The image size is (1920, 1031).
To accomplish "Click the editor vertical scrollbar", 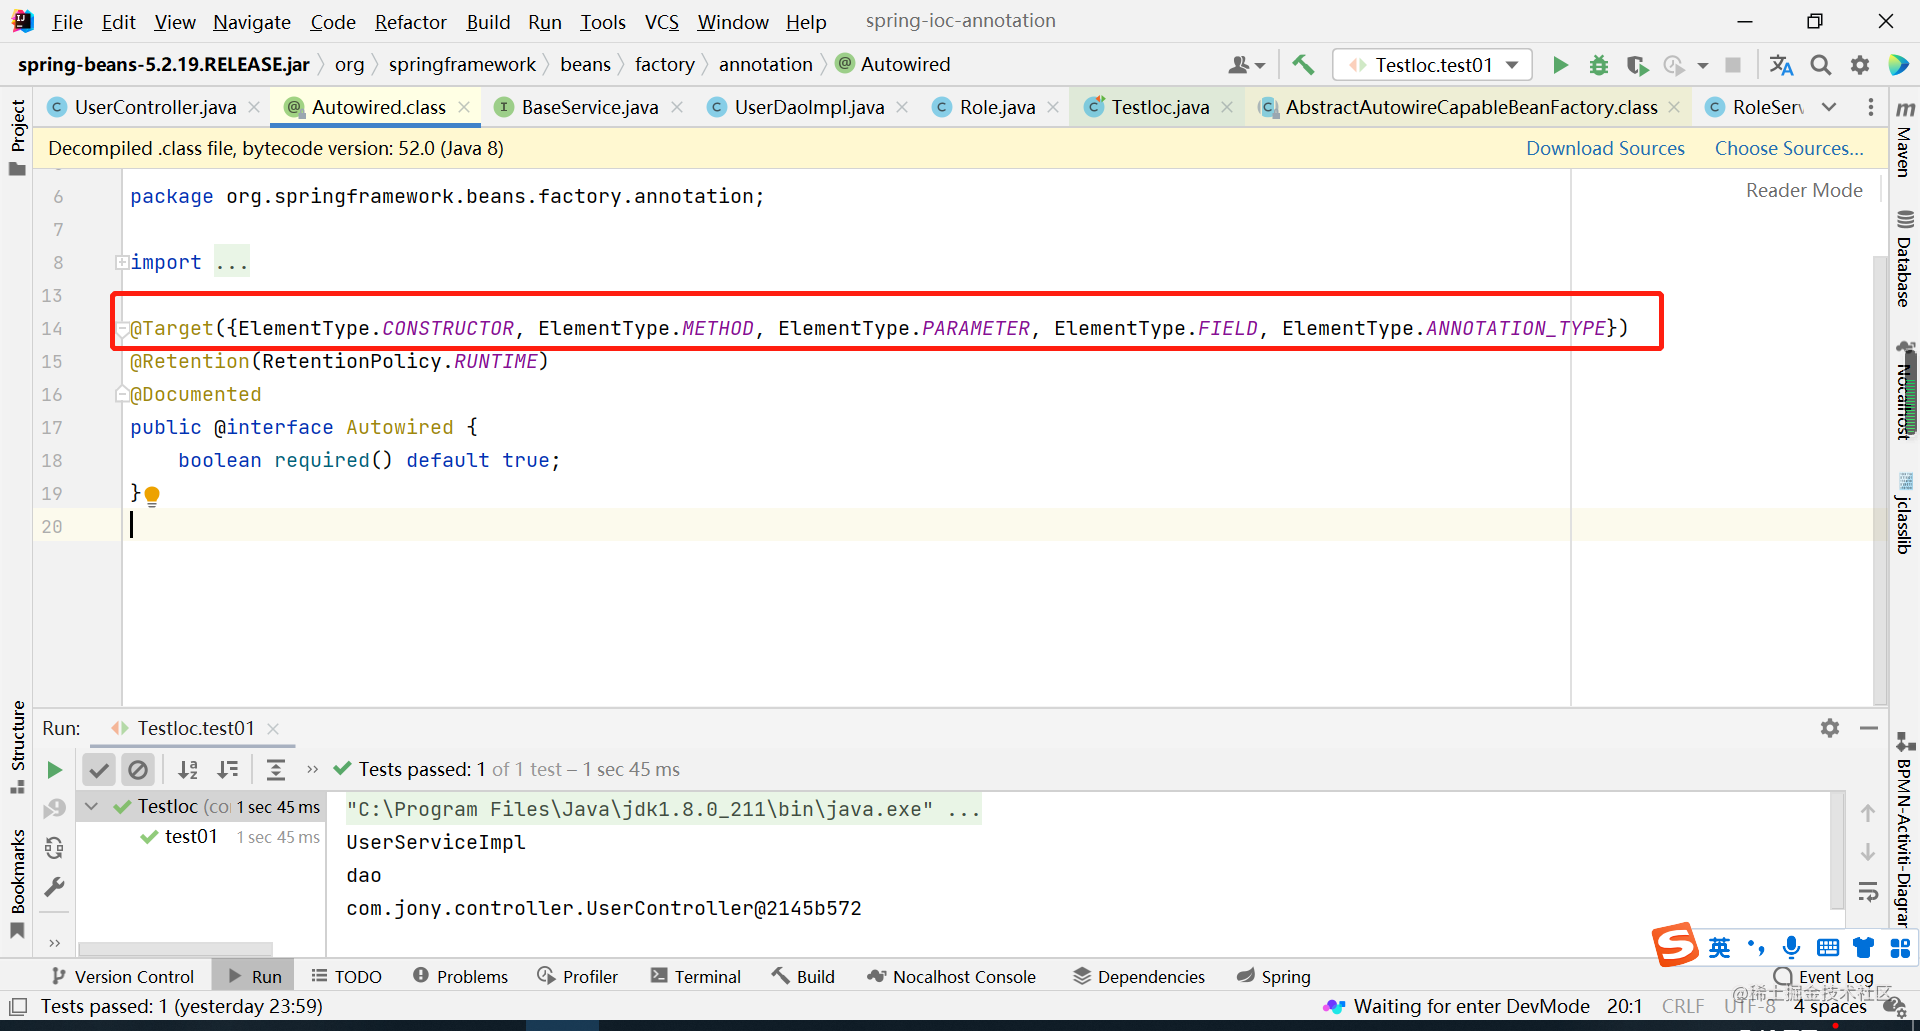I will point(1879,480).
